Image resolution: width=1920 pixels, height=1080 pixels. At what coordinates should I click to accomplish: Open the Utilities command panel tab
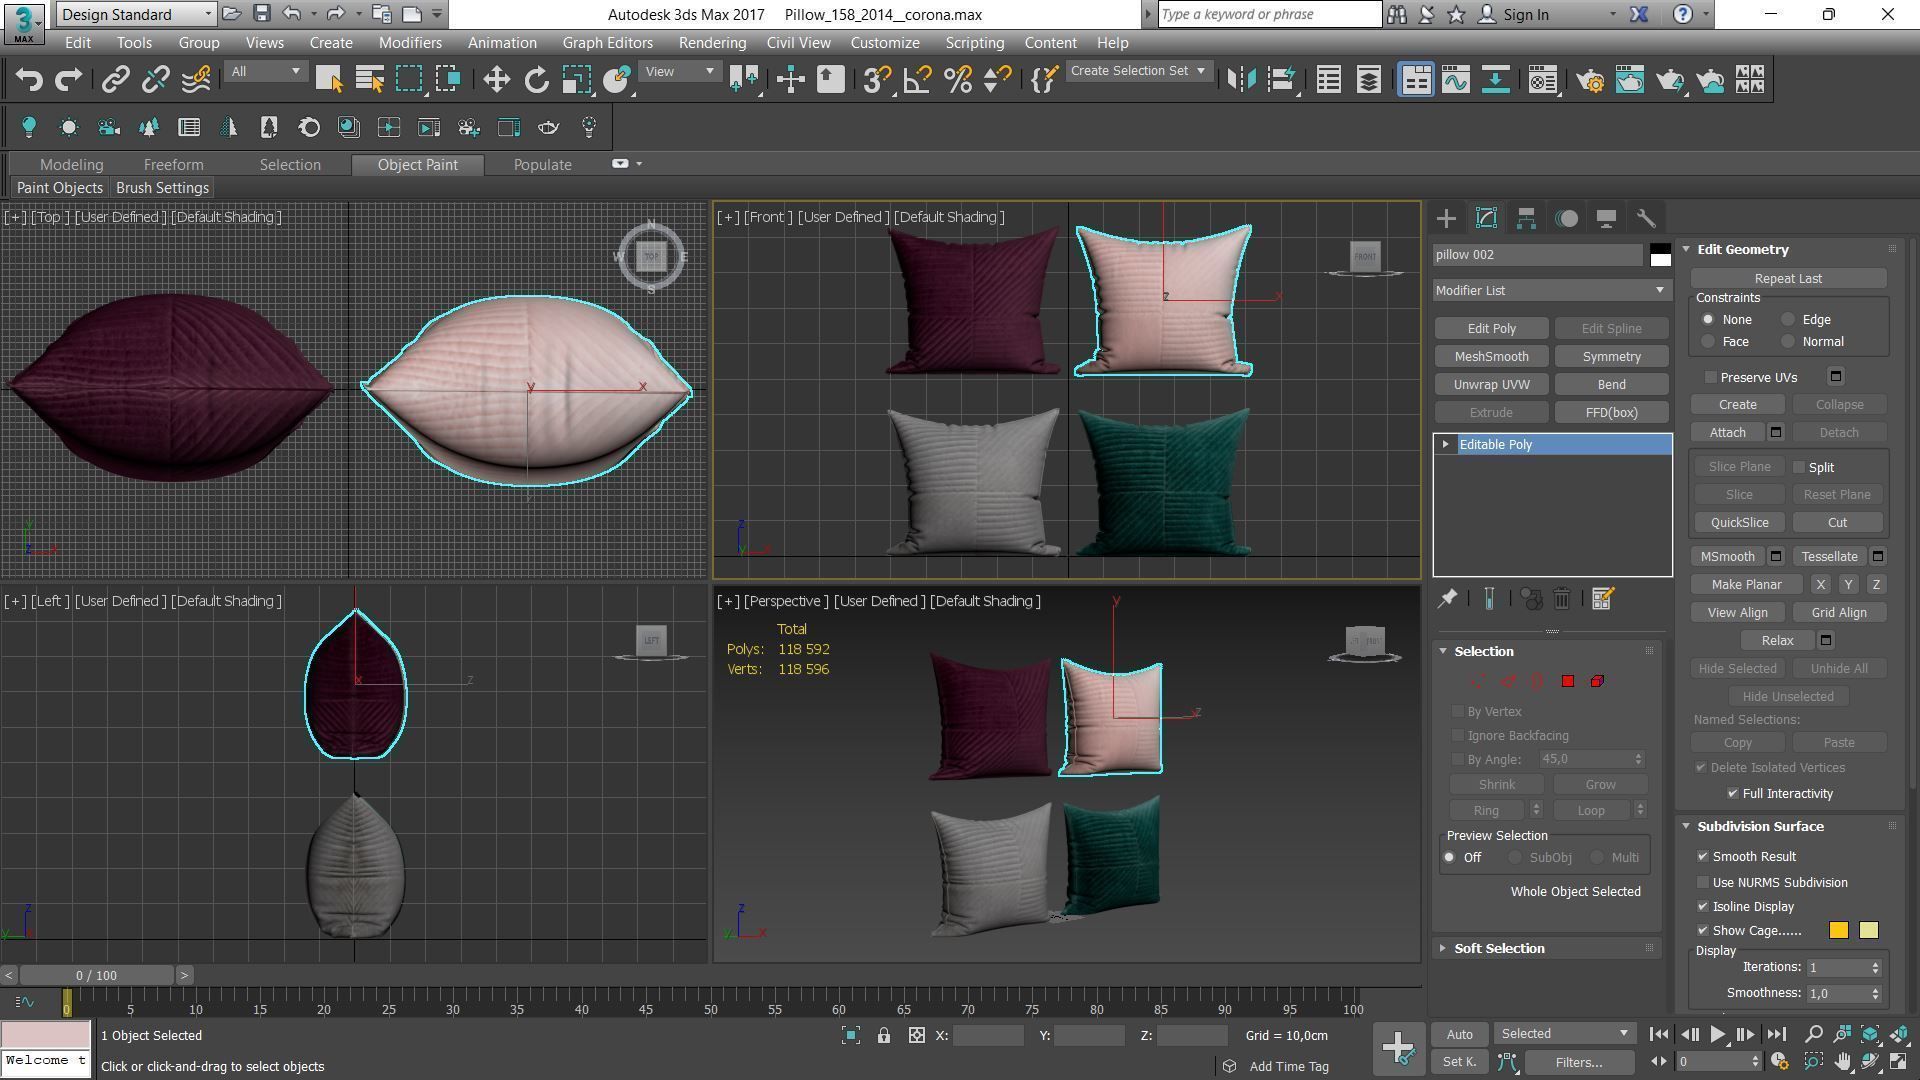(1646, 218)
